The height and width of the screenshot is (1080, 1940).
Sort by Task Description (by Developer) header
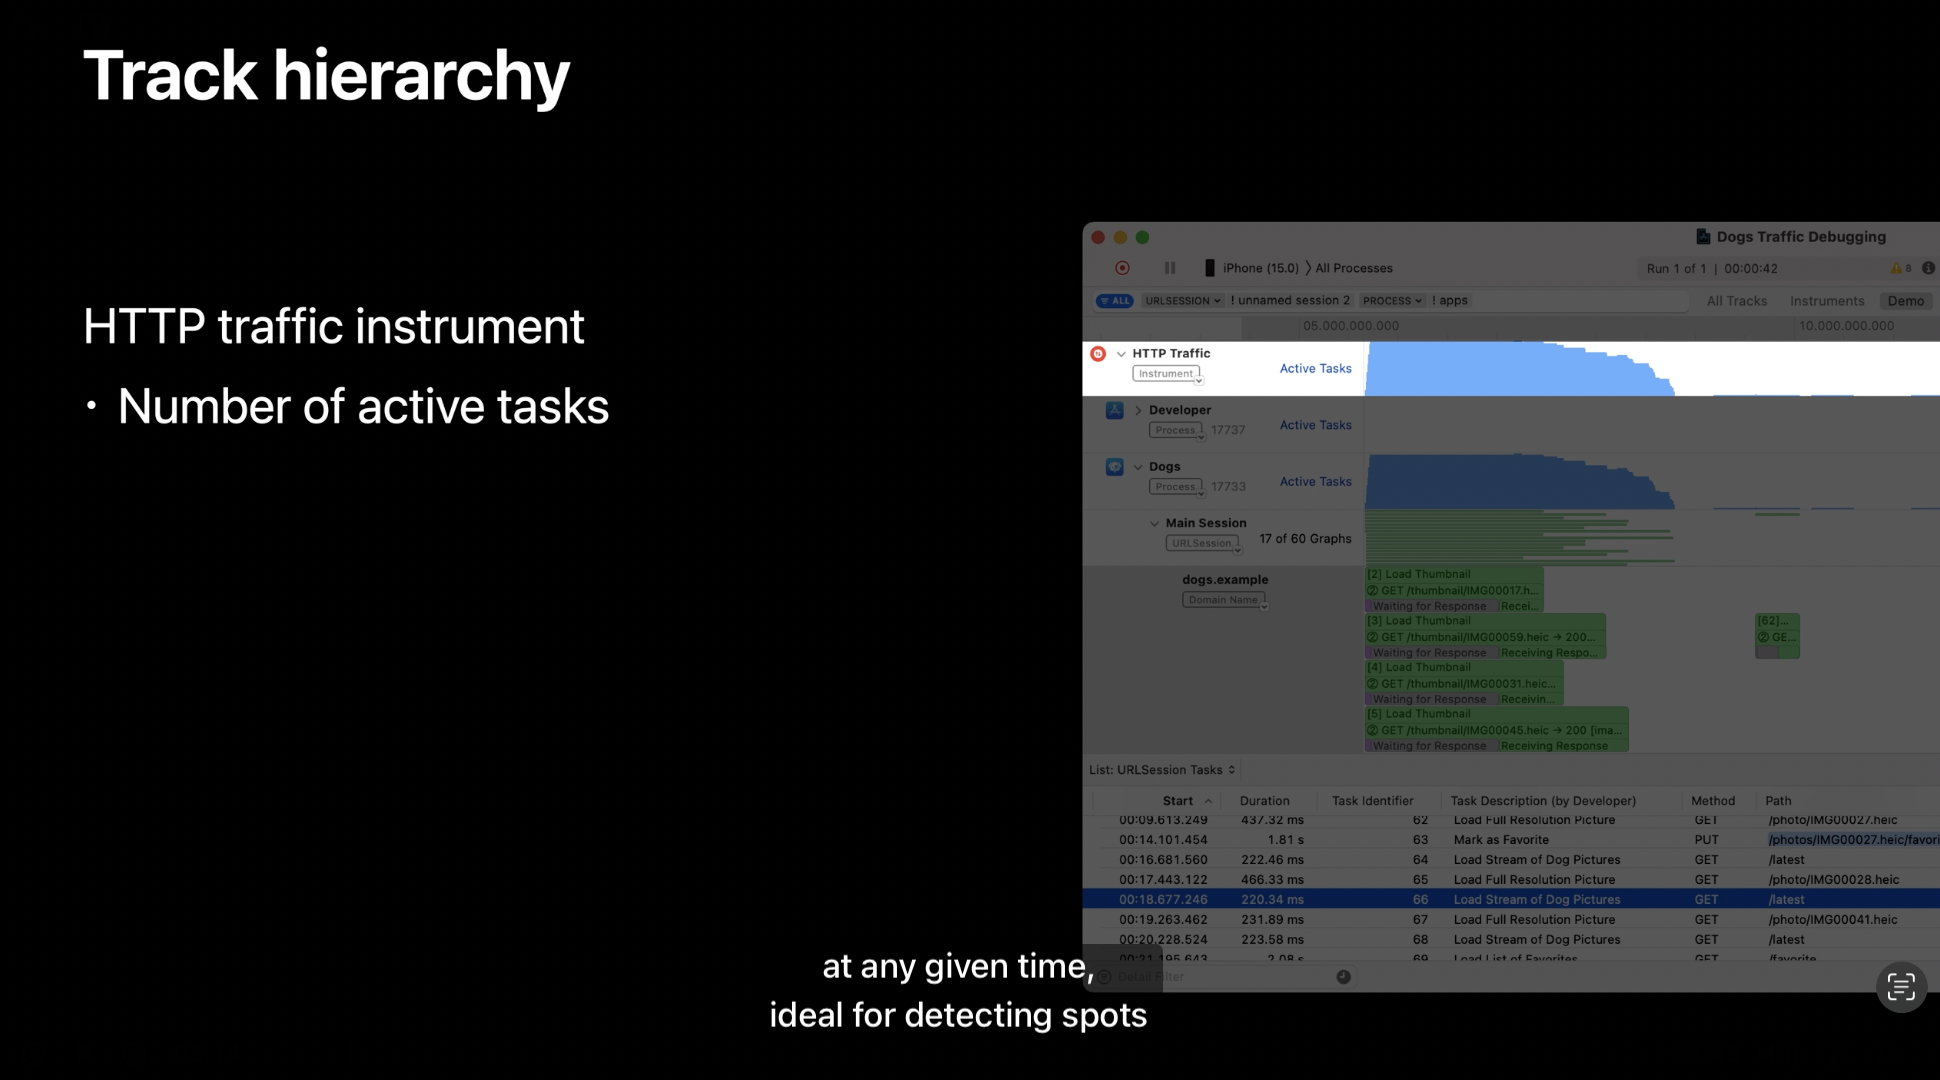(1543, 801)
